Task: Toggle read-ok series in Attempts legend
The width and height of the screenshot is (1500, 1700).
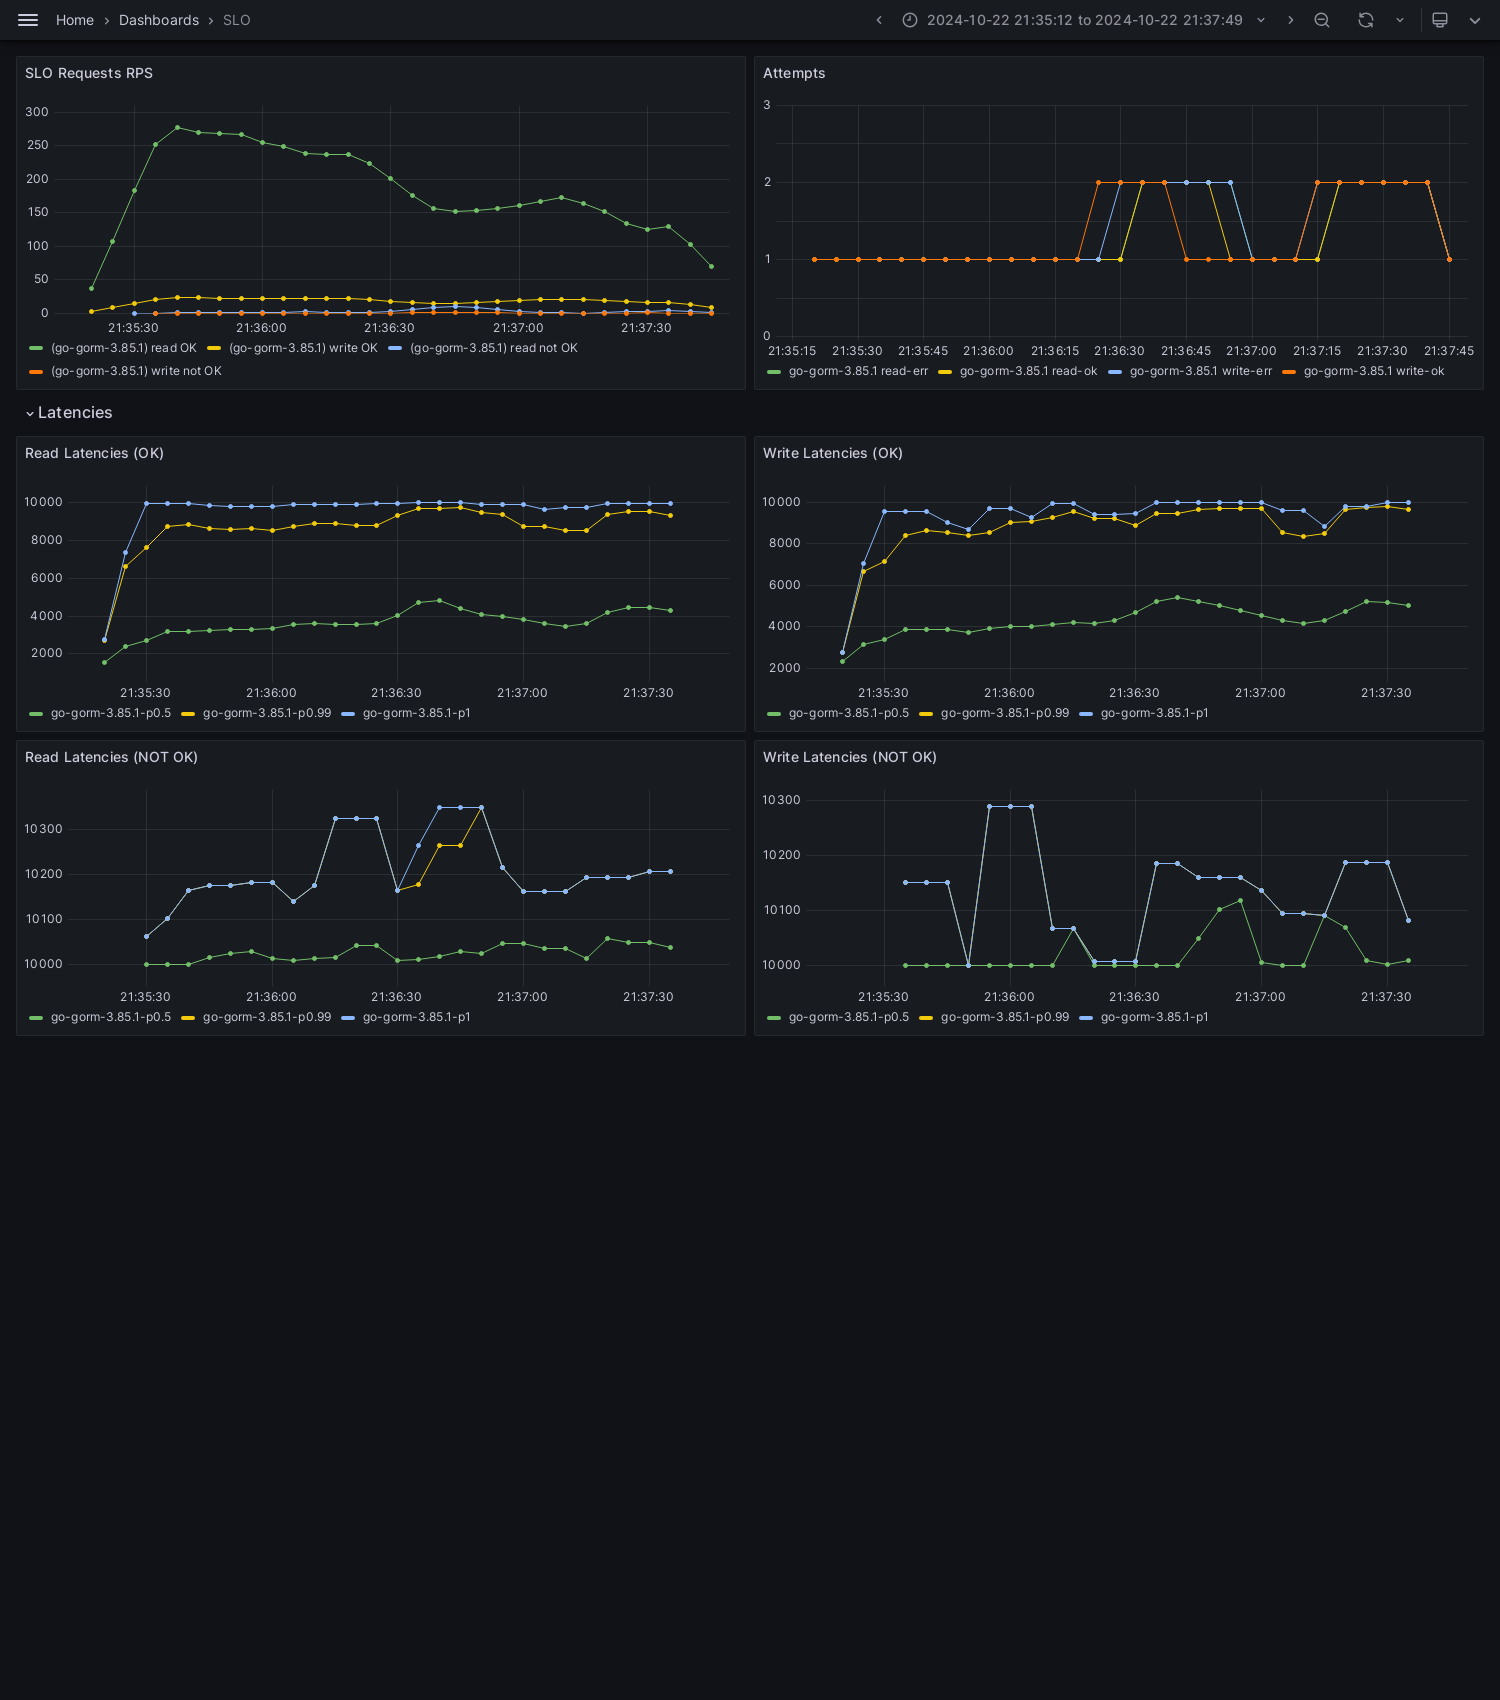Action: (x=1028, y=371)
